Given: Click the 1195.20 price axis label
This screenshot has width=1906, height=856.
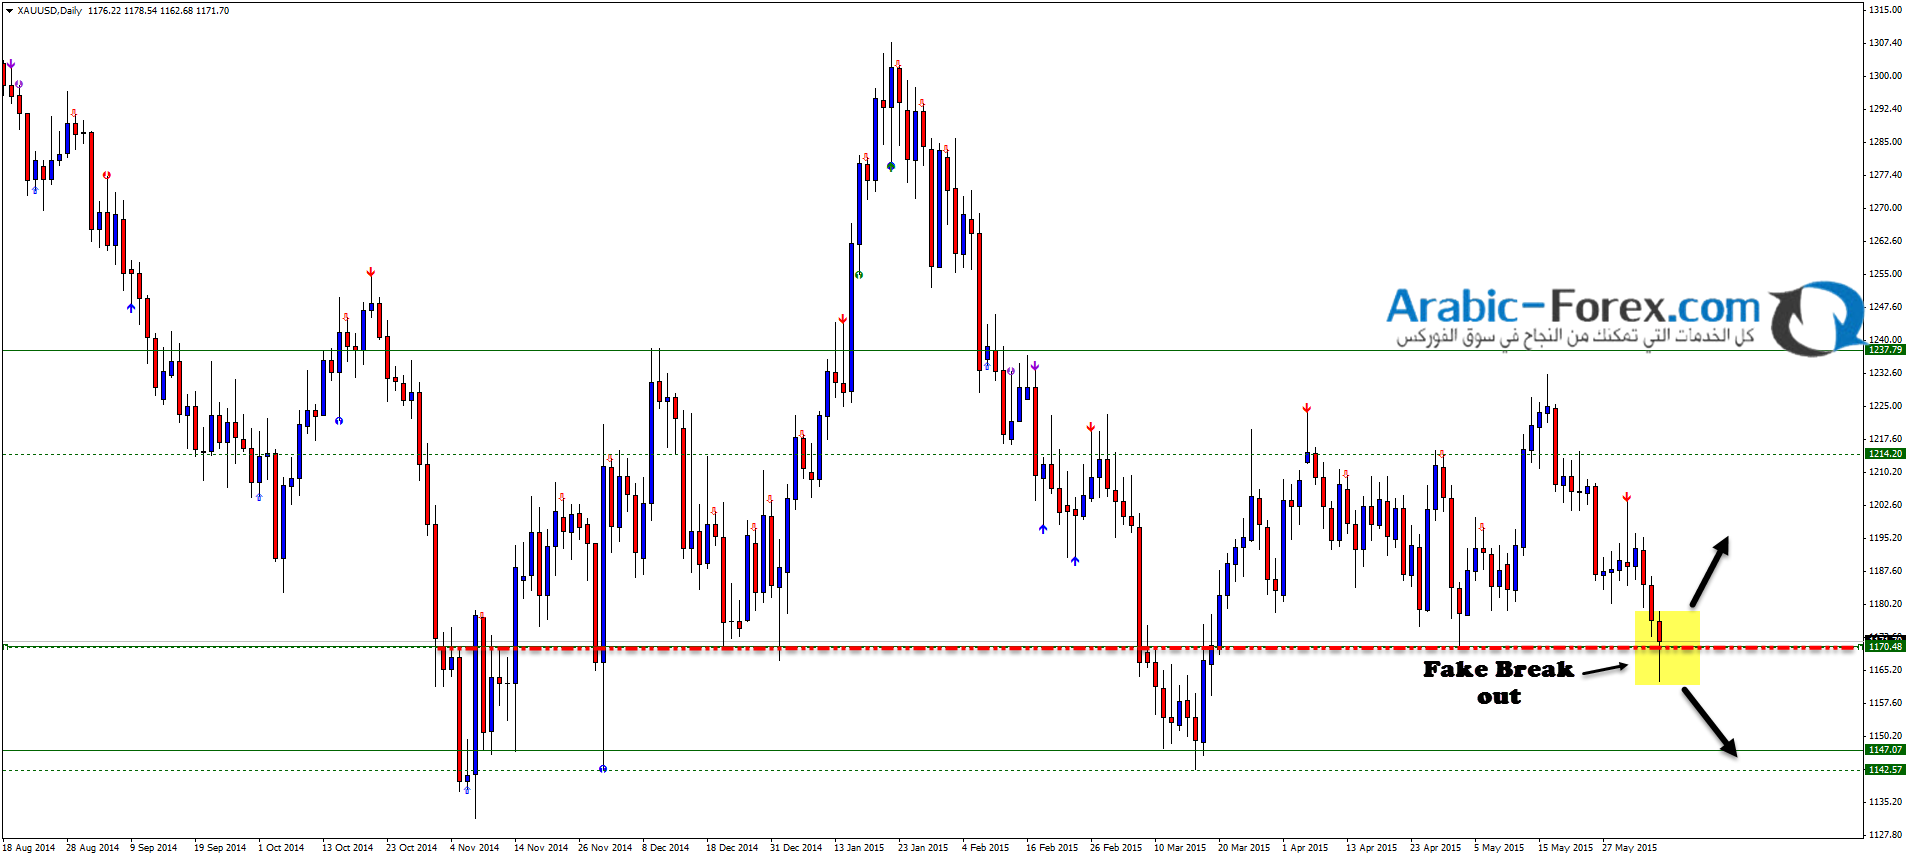Looking at the screenshot, I should 1885,538.
